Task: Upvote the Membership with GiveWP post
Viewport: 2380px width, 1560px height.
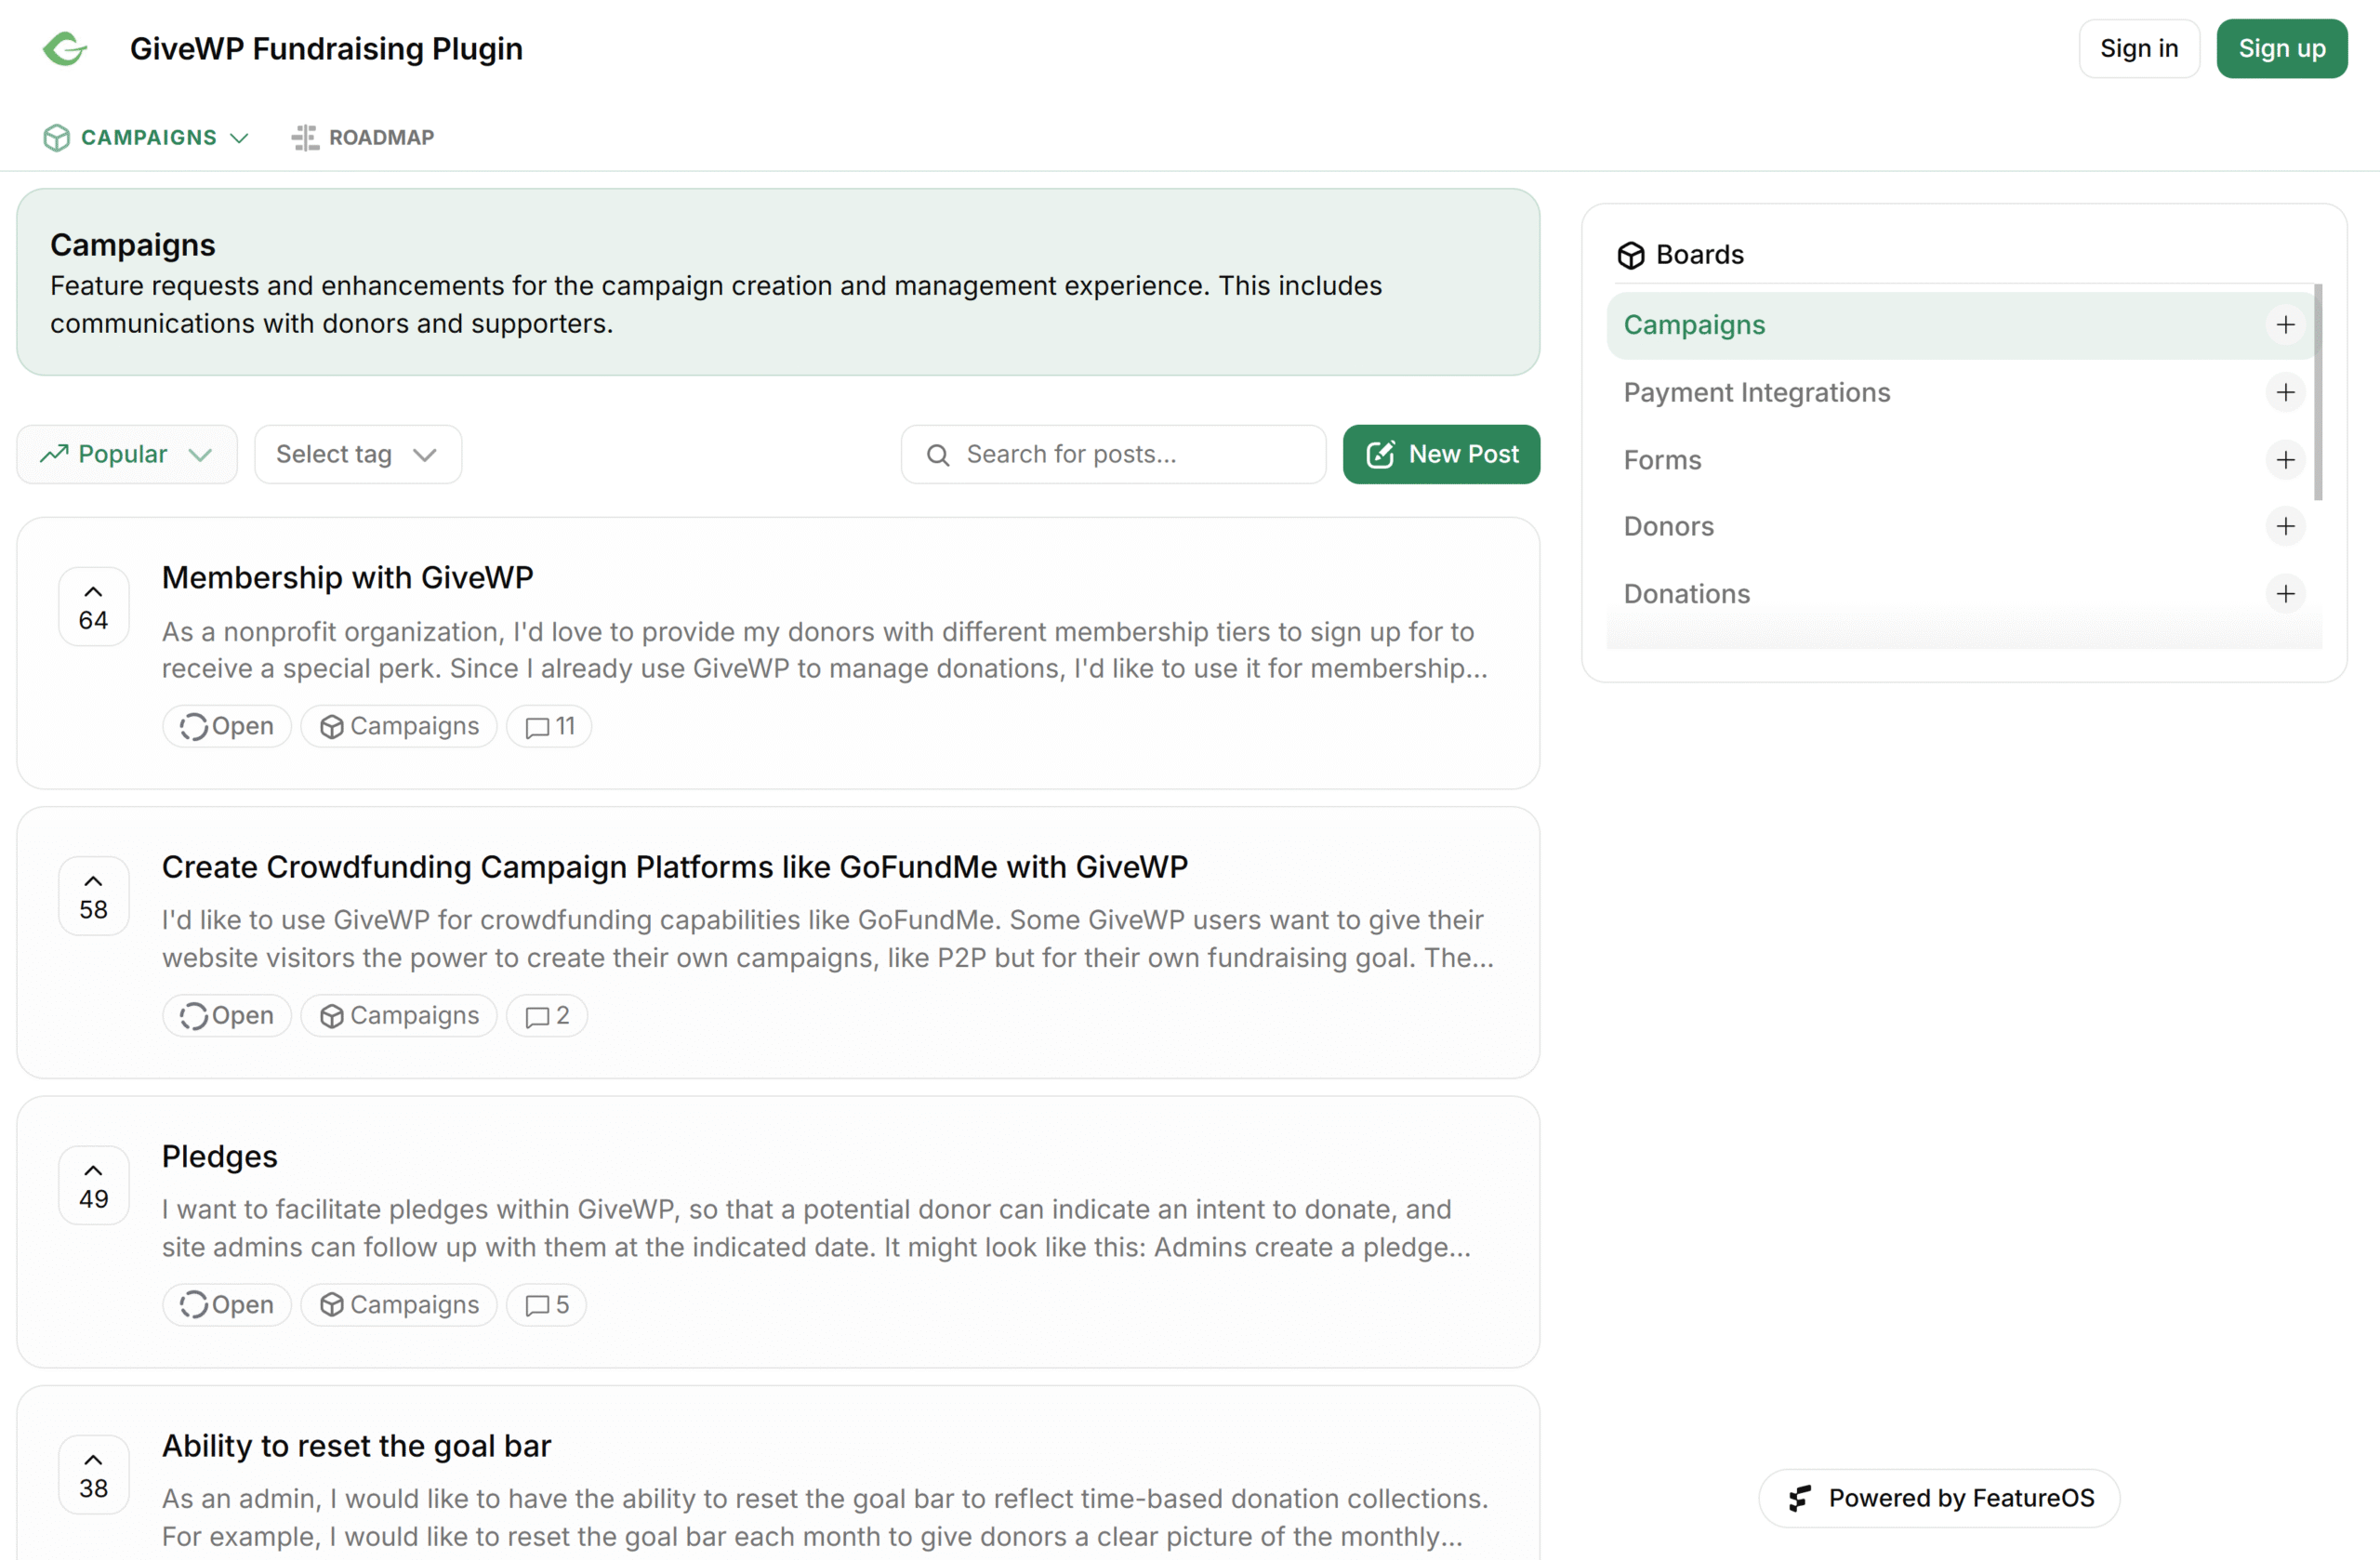Action: tap(93, 607)
